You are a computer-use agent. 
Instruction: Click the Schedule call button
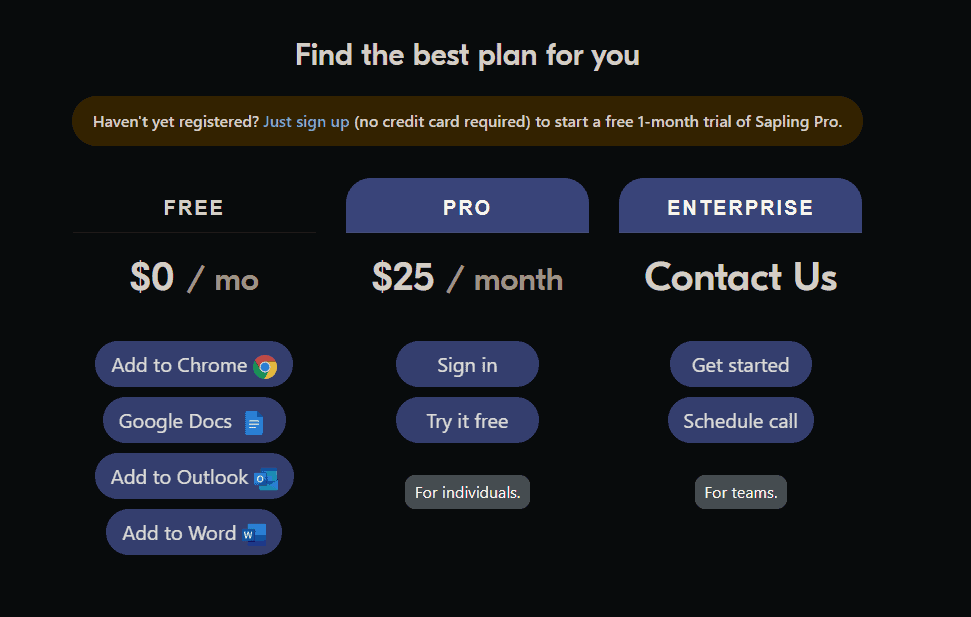tap(741, 420)
